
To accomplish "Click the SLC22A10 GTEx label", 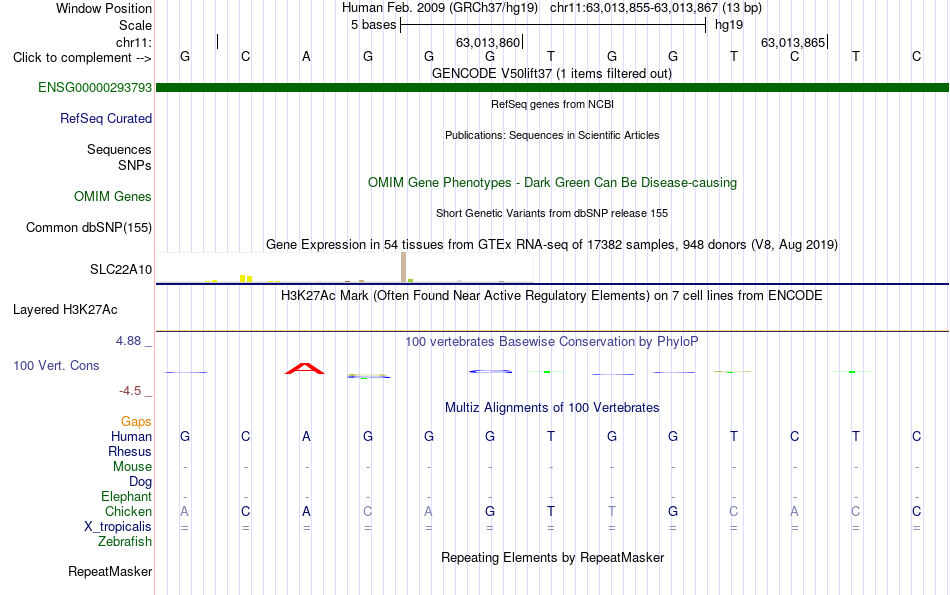I will 121,270.
